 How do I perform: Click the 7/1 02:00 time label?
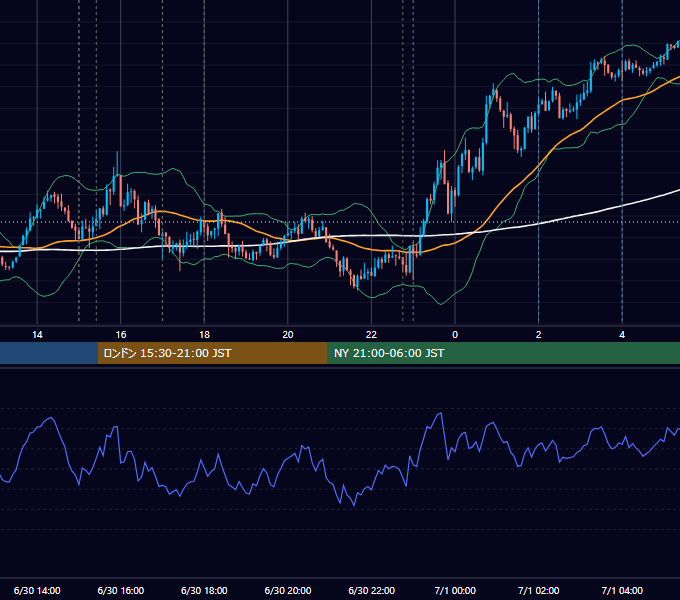click(539, 590)
